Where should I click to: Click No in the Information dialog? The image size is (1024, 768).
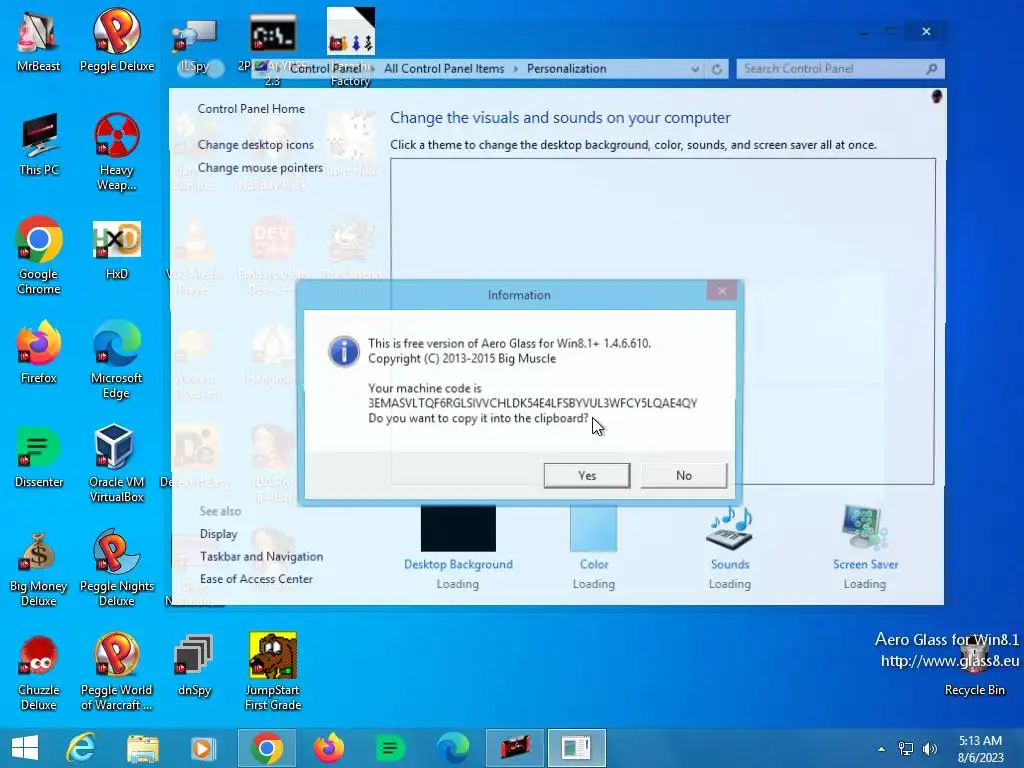[x=683, y=475]
